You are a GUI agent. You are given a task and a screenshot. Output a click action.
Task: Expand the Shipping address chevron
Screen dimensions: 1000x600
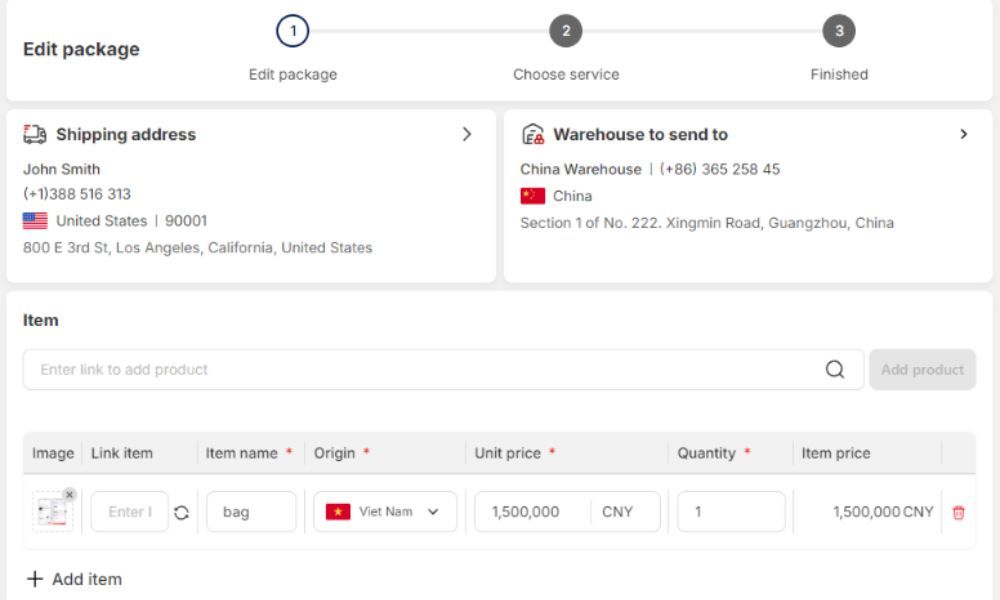click(467, 134)
